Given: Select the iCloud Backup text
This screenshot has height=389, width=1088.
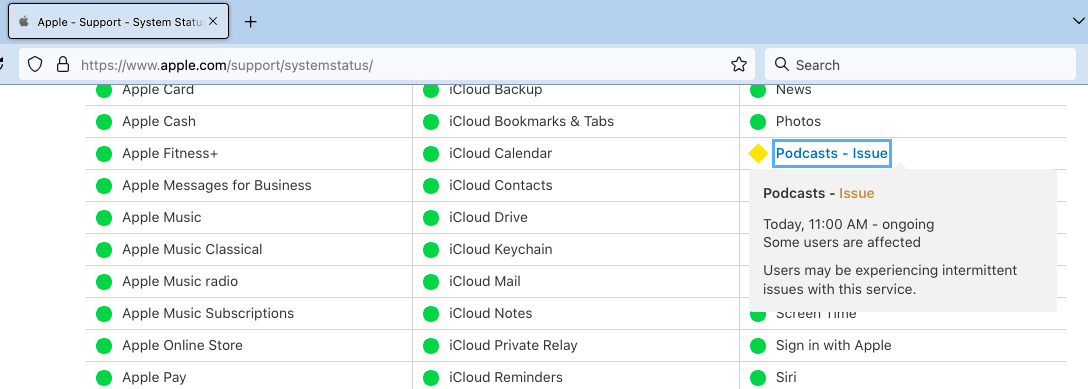Looking at the screenshot, I should click(x=495, y=89).
